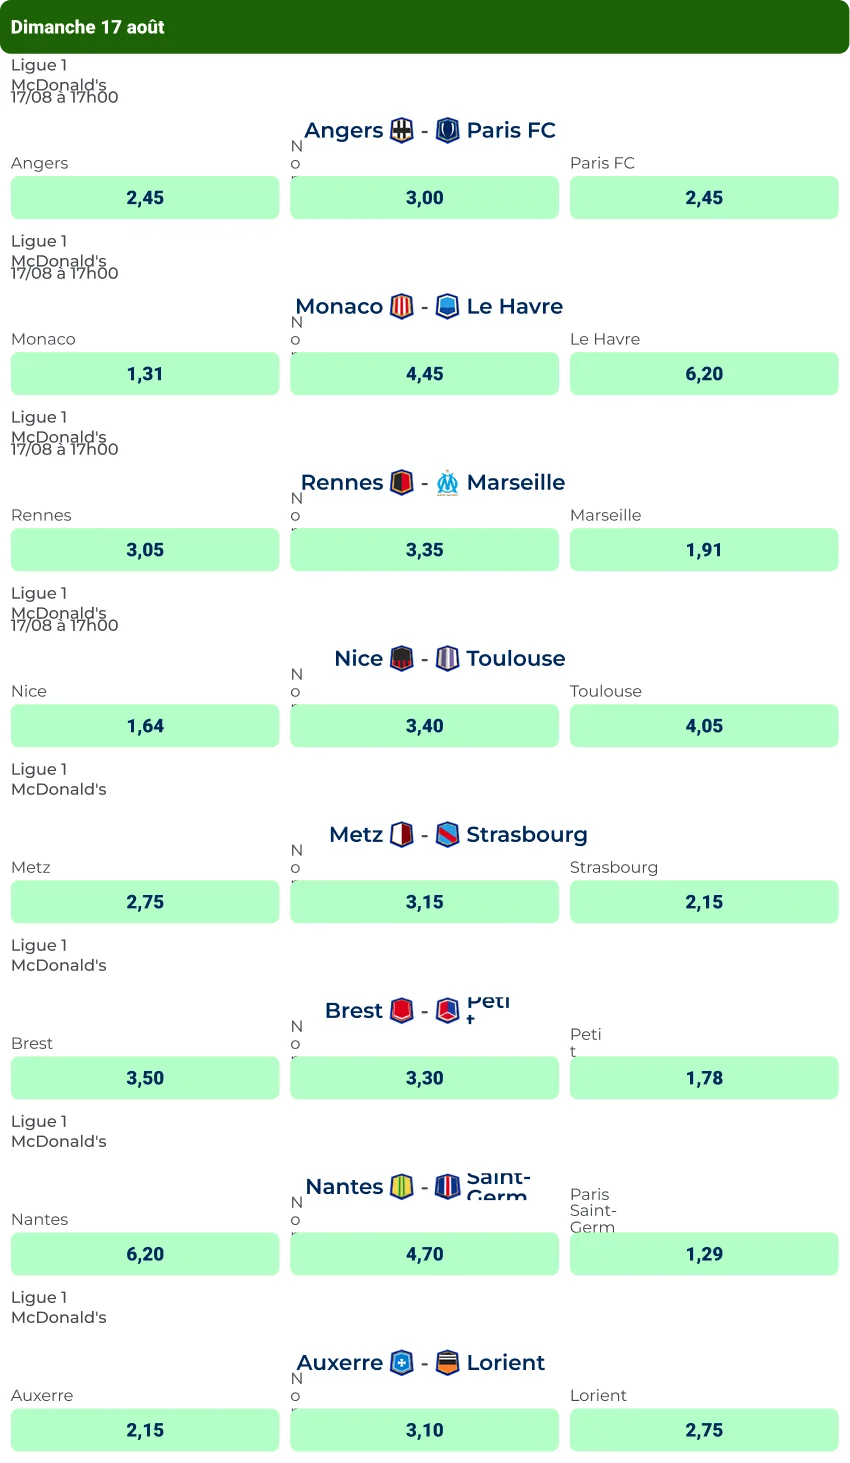Click the Monaco team logo

click(401, 307)
